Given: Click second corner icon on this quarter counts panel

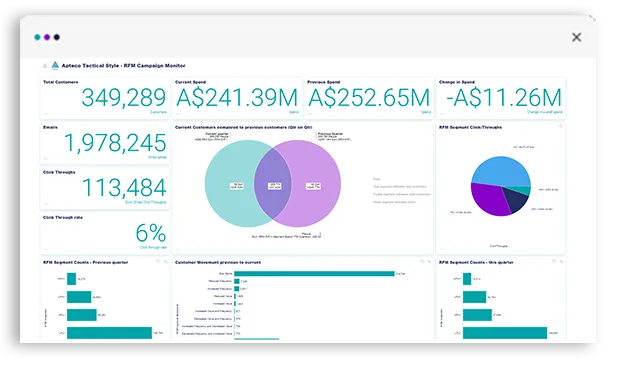Looking at the screenshot, I should (561, 262).
